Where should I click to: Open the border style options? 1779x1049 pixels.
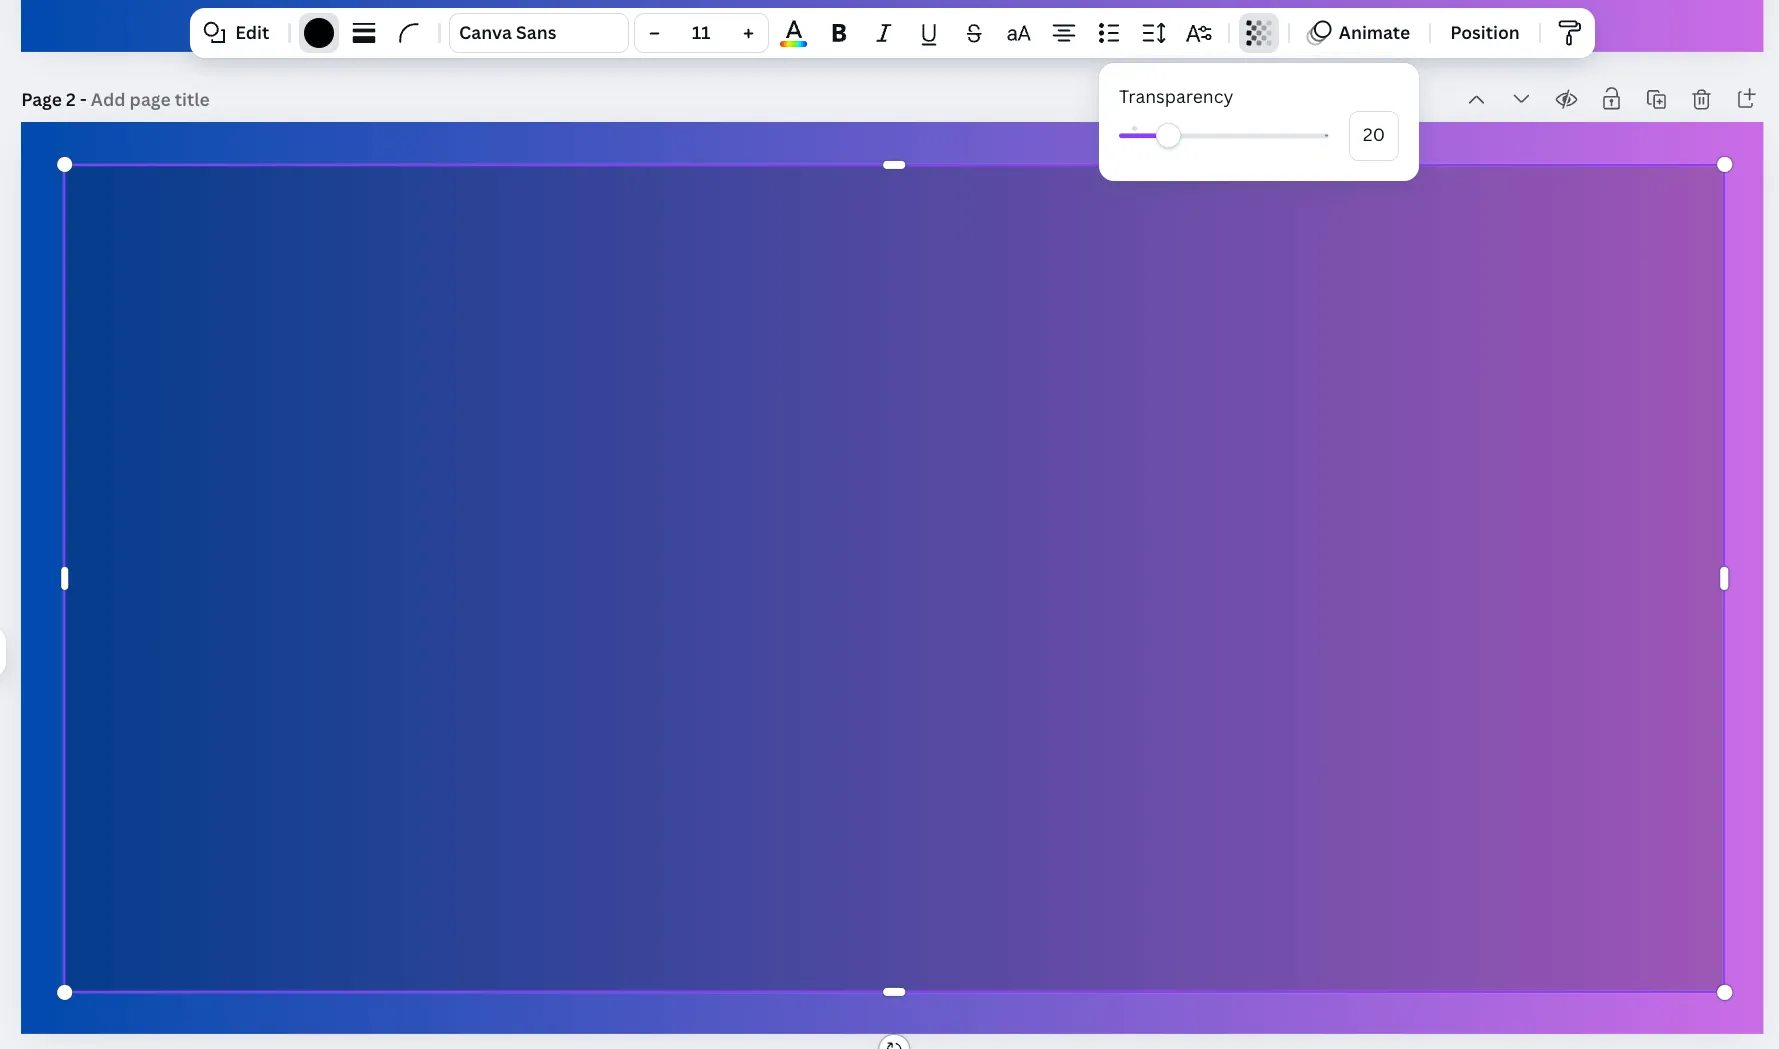click(x=364, y=33)
